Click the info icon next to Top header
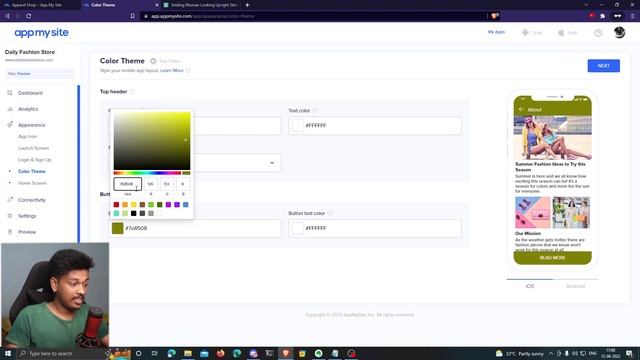Viewport: 640px width, 360px height. tap(132, 92)
